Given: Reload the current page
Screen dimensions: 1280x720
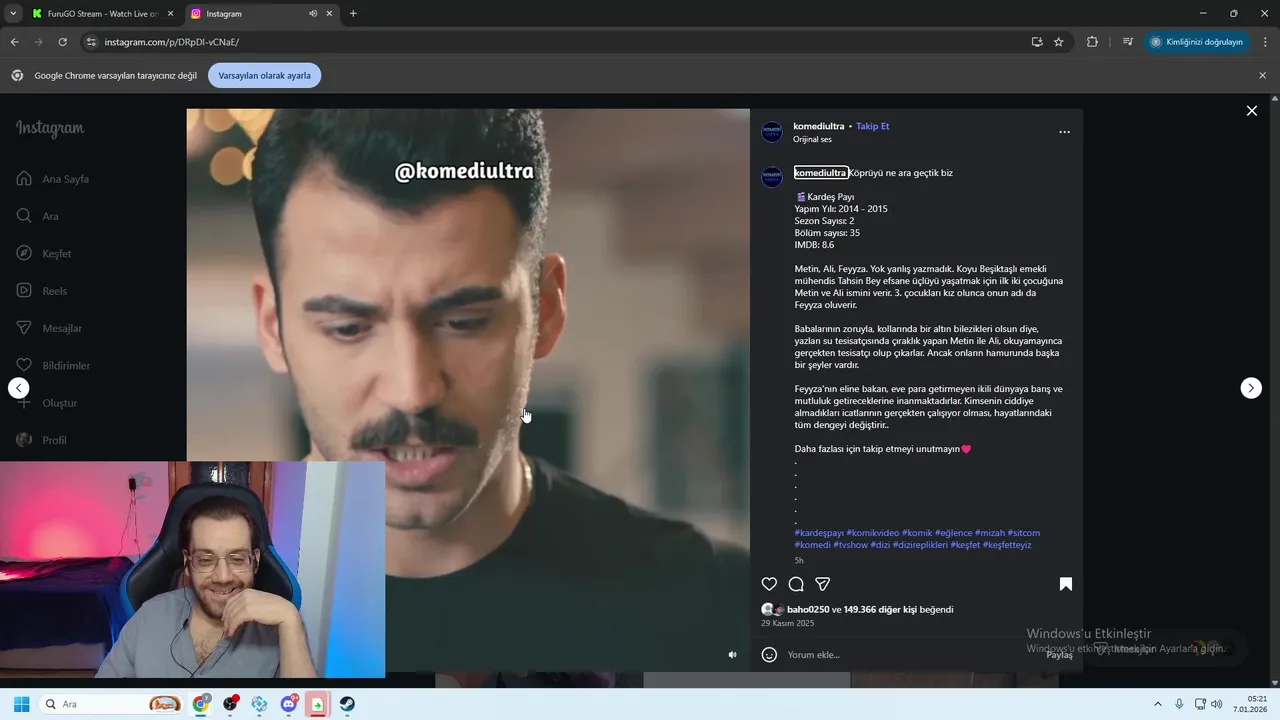Looking at the screenshot, I should [63, 42].
